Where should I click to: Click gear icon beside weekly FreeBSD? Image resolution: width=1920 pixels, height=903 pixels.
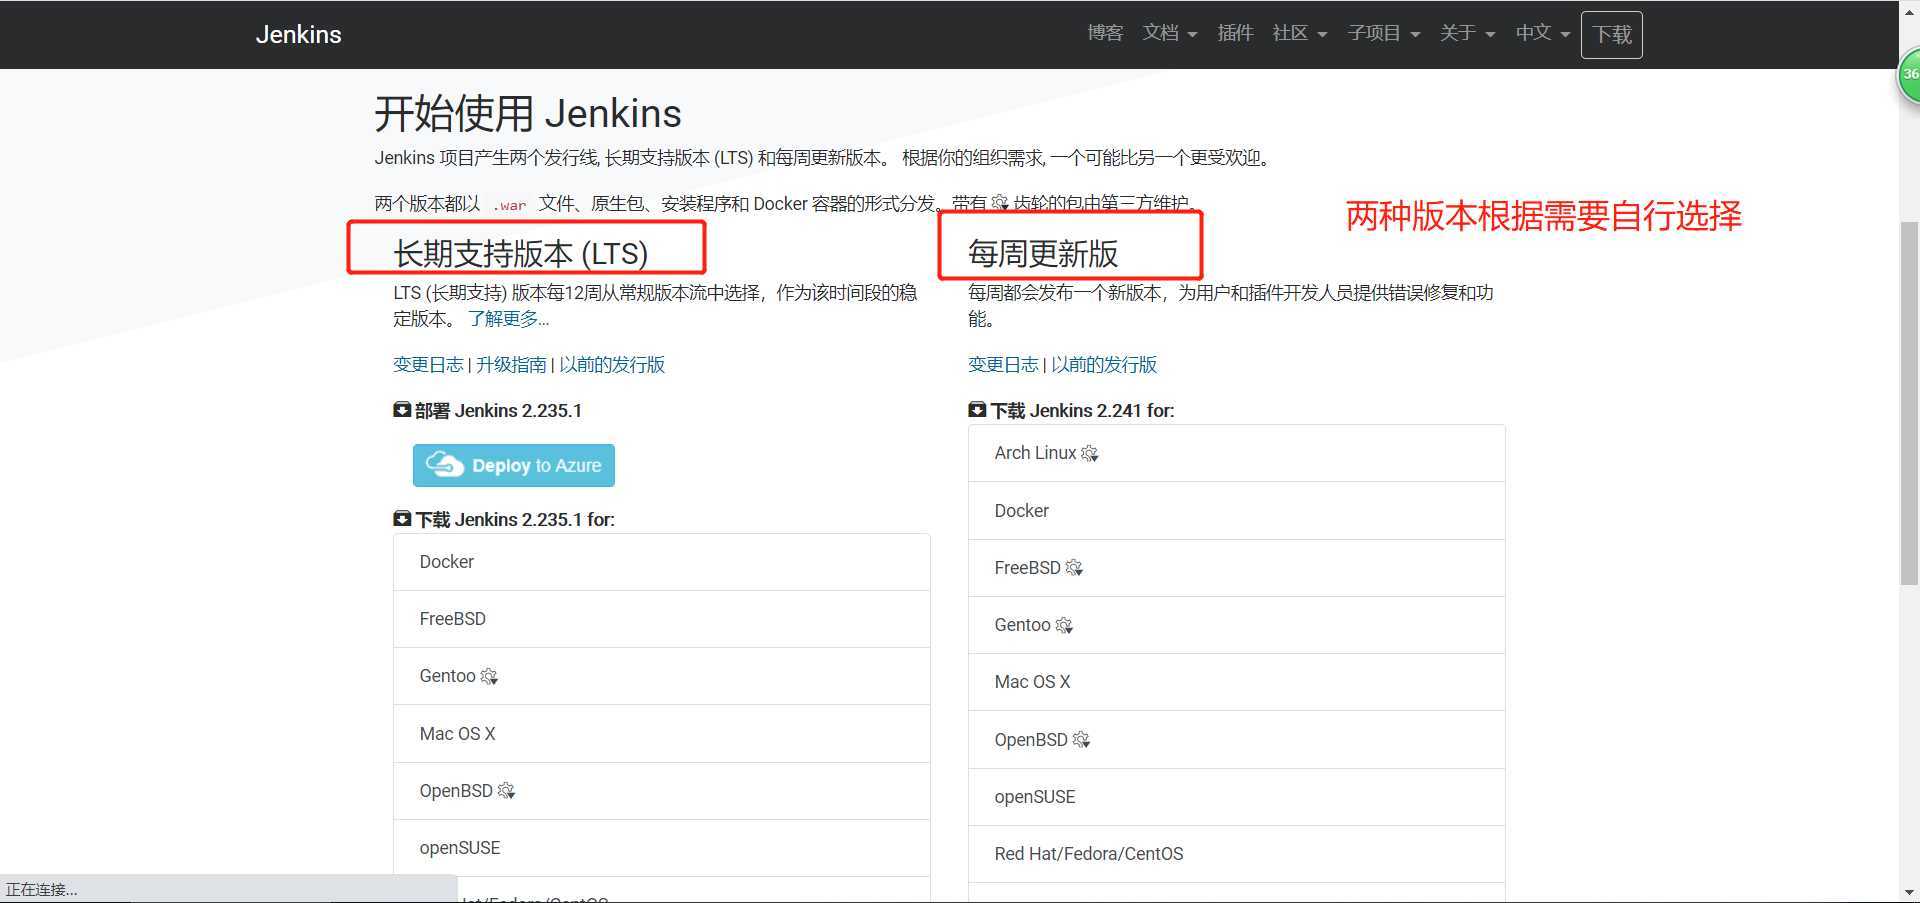(x=1074, y=568)
